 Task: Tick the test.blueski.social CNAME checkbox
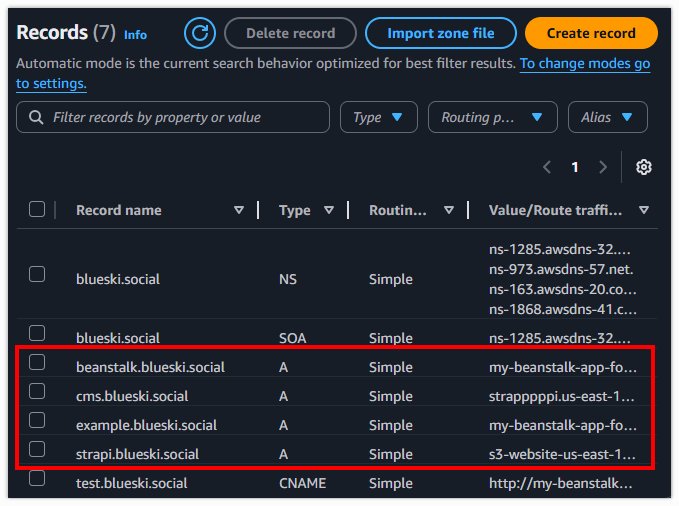[x=37, y=478]
